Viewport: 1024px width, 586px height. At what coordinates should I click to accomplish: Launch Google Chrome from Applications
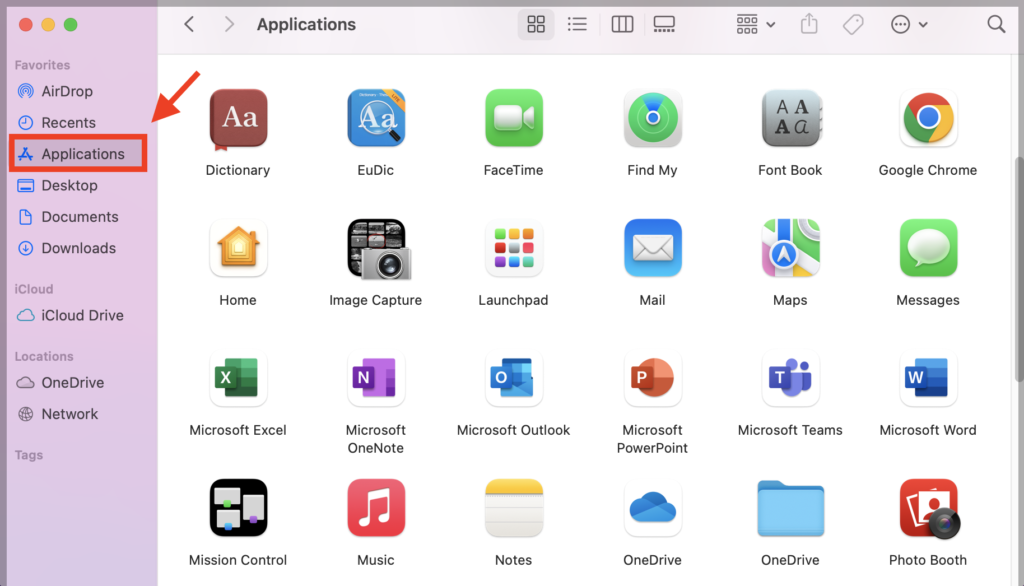coord(928,118)
